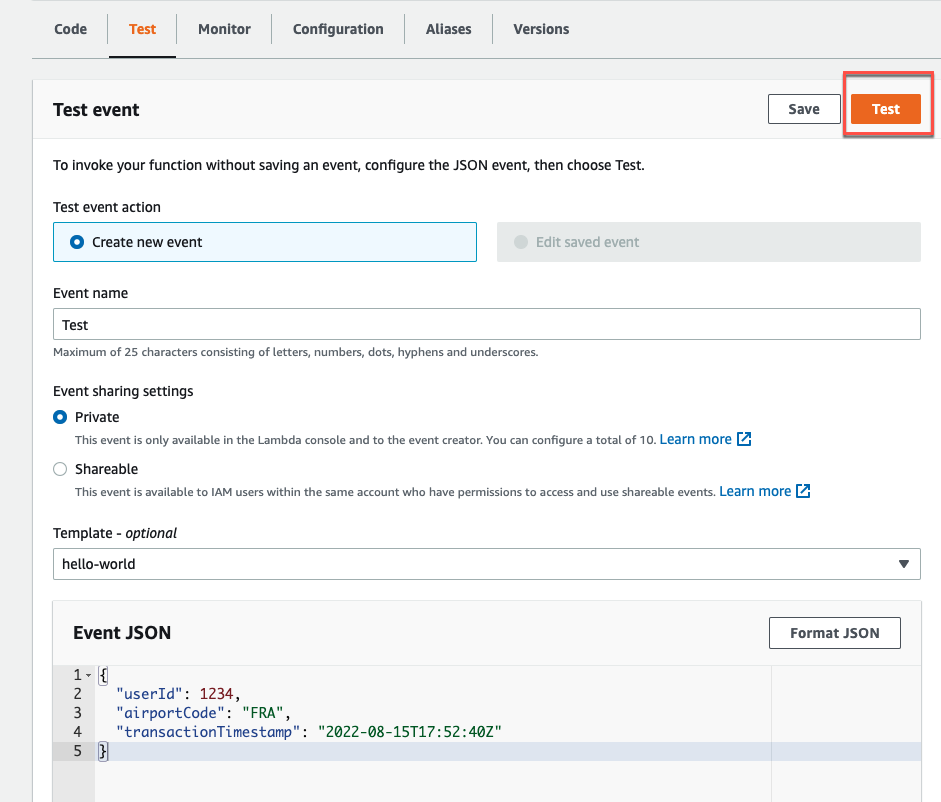Open the Versions tab
Screen dimensions: 941x802
tap(541, 29)
